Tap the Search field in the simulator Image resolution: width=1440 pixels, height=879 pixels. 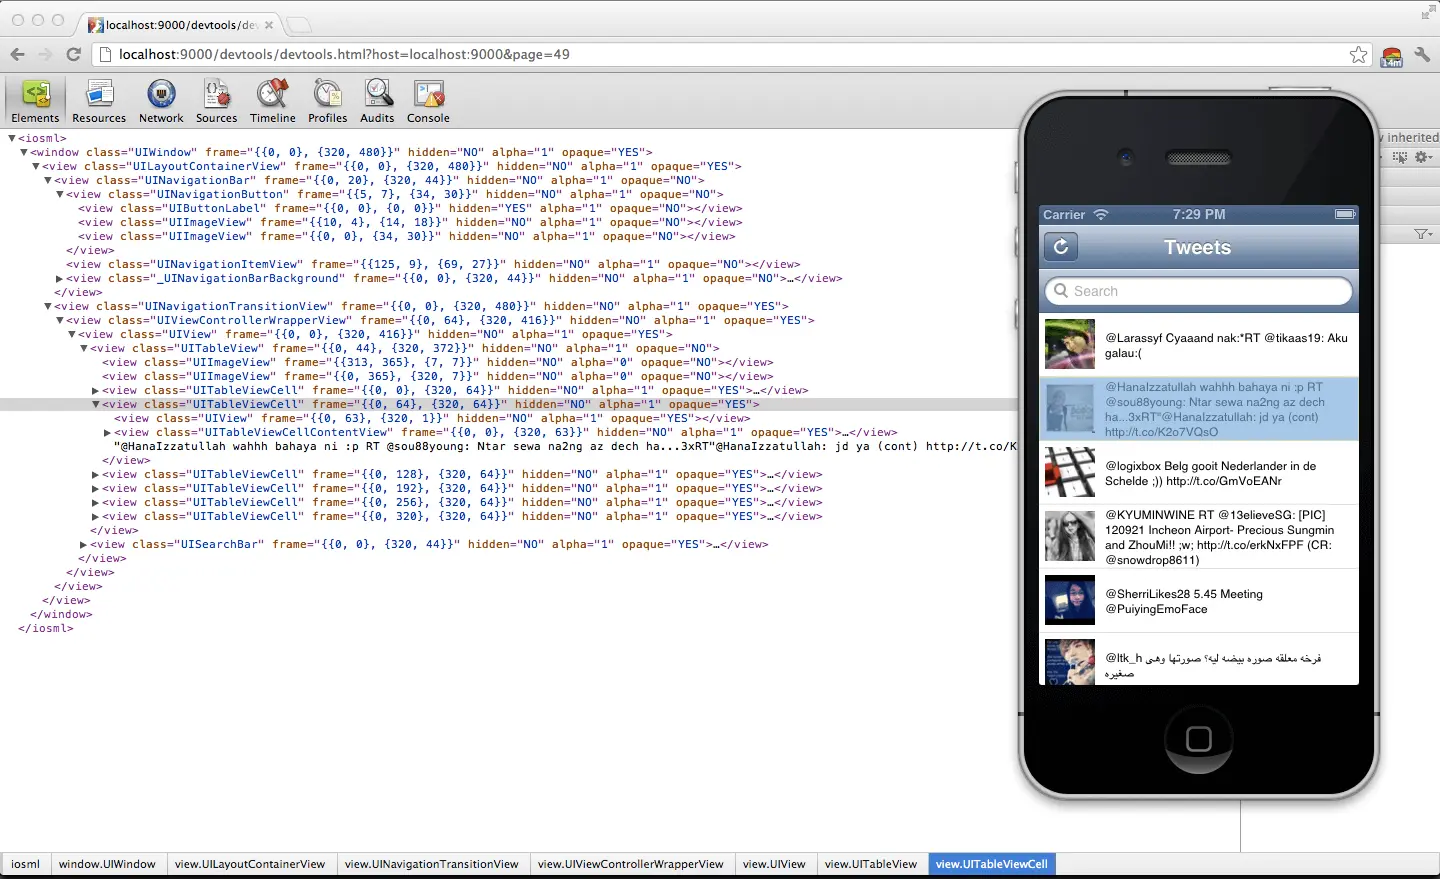click(x=1198, y=291)
